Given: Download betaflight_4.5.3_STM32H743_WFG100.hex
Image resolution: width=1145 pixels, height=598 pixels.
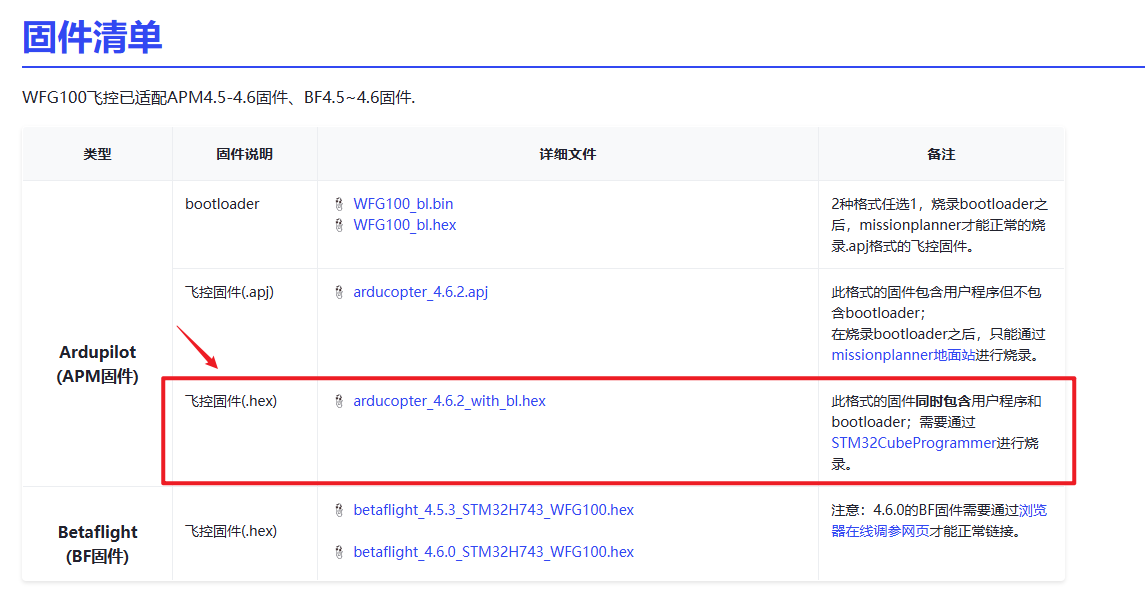Looking at the screenshot, I should (493, 510).
